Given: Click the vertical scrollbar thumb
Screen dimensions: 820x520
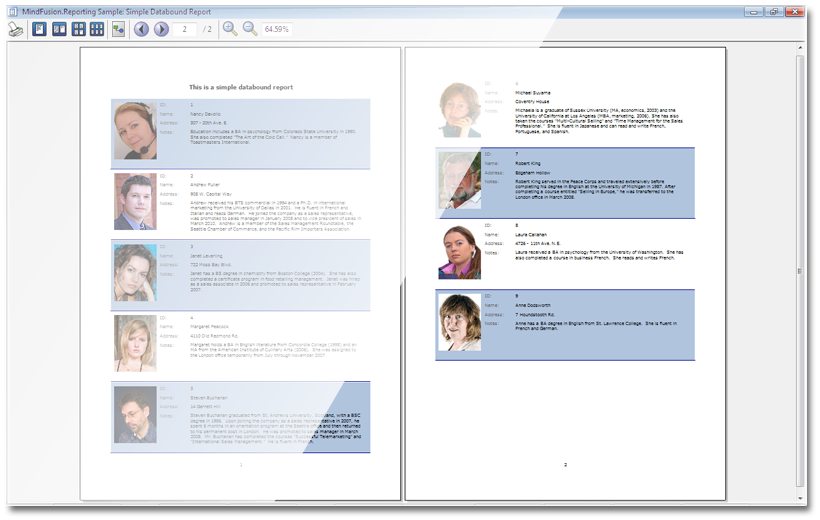Looking at the screenshot, I should pyautogui.click(x=799, y=270).
